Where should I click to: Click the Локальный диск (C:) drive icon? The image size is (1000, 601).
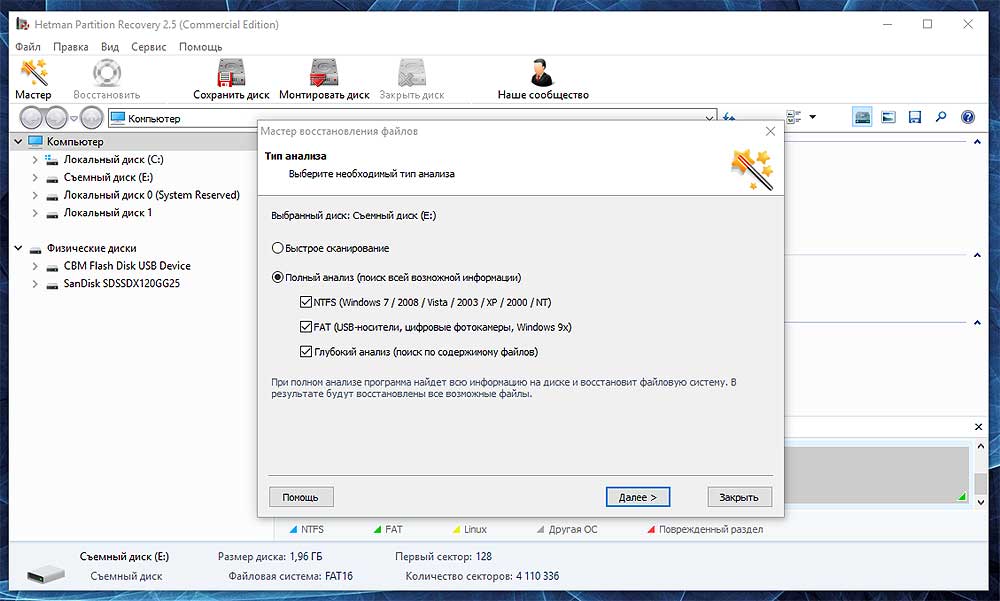coord(52,159)
